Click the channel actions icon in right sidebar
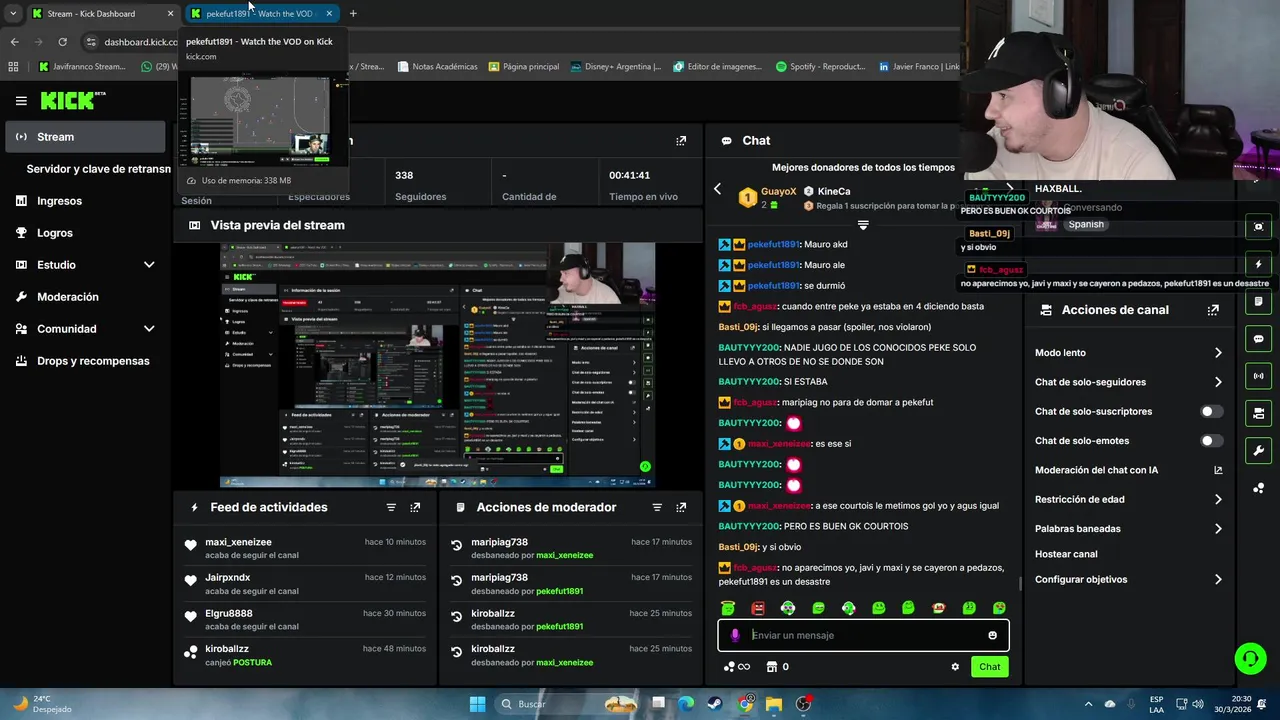Viewport: 1280px width, 720px height. click(x=1258, y=413)
